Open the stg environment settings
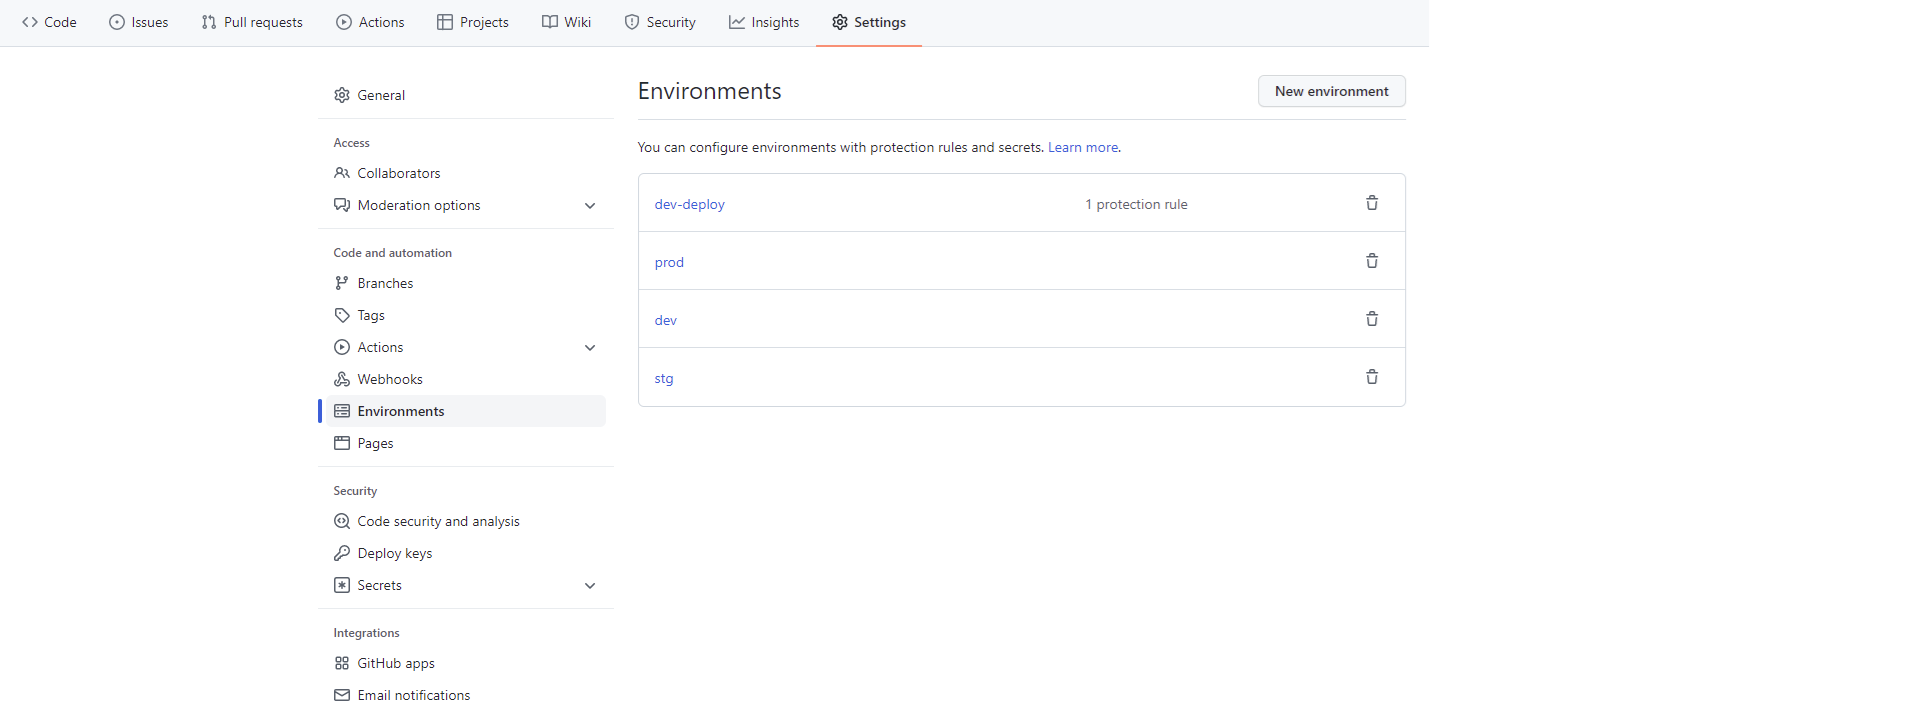The image size is (1920, 727). [664, 378]
